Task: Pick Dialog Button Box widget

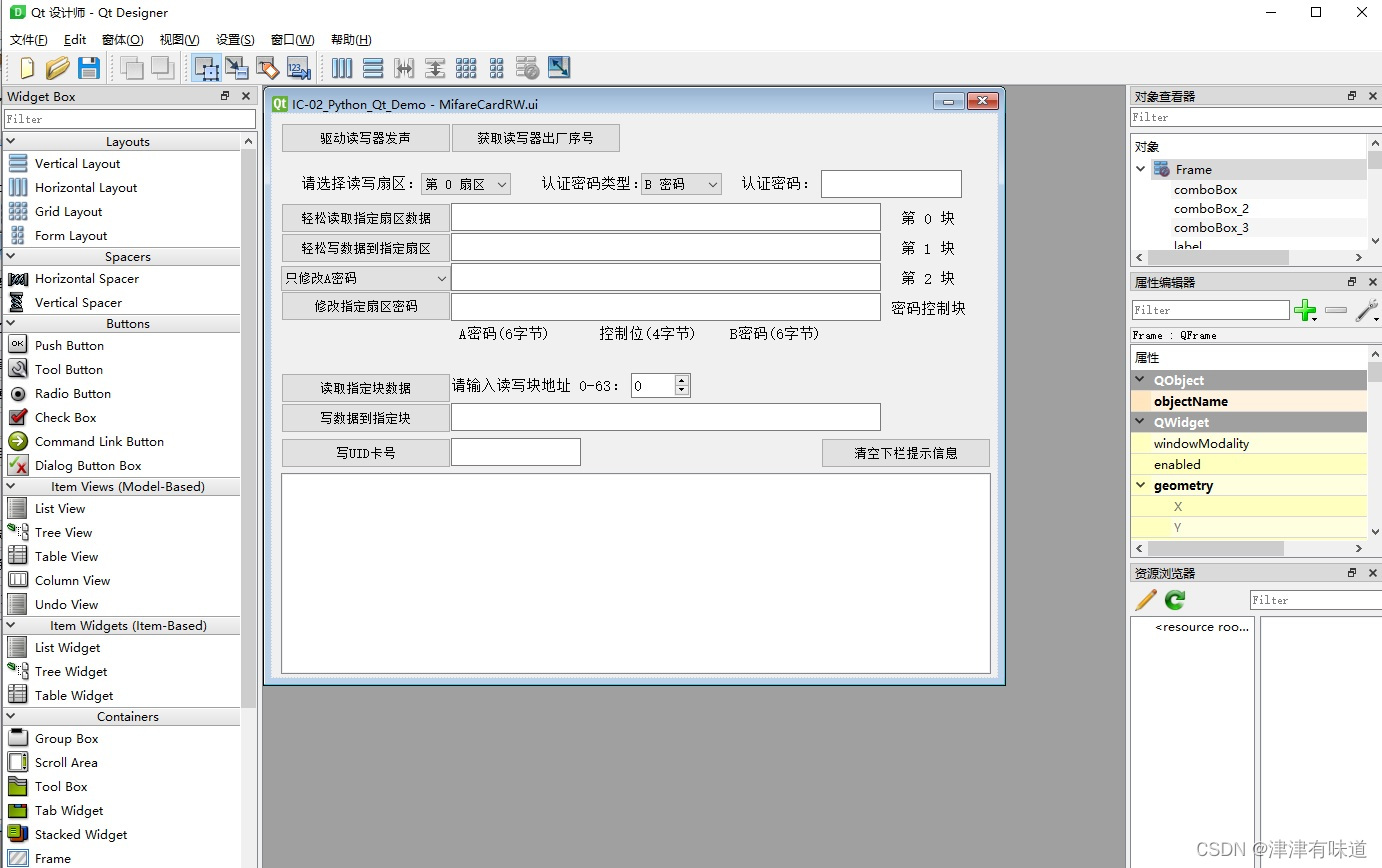Action: coord(88,465)
